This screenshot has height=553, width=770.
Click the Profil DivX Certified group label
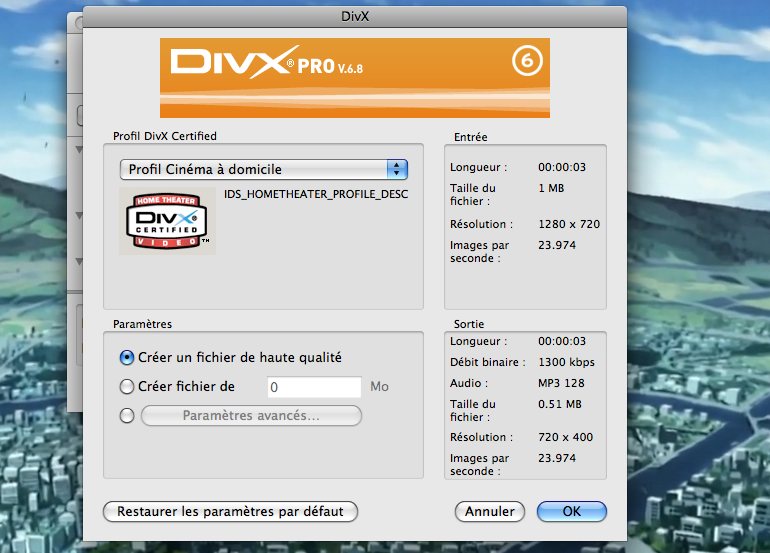(165, 136)
